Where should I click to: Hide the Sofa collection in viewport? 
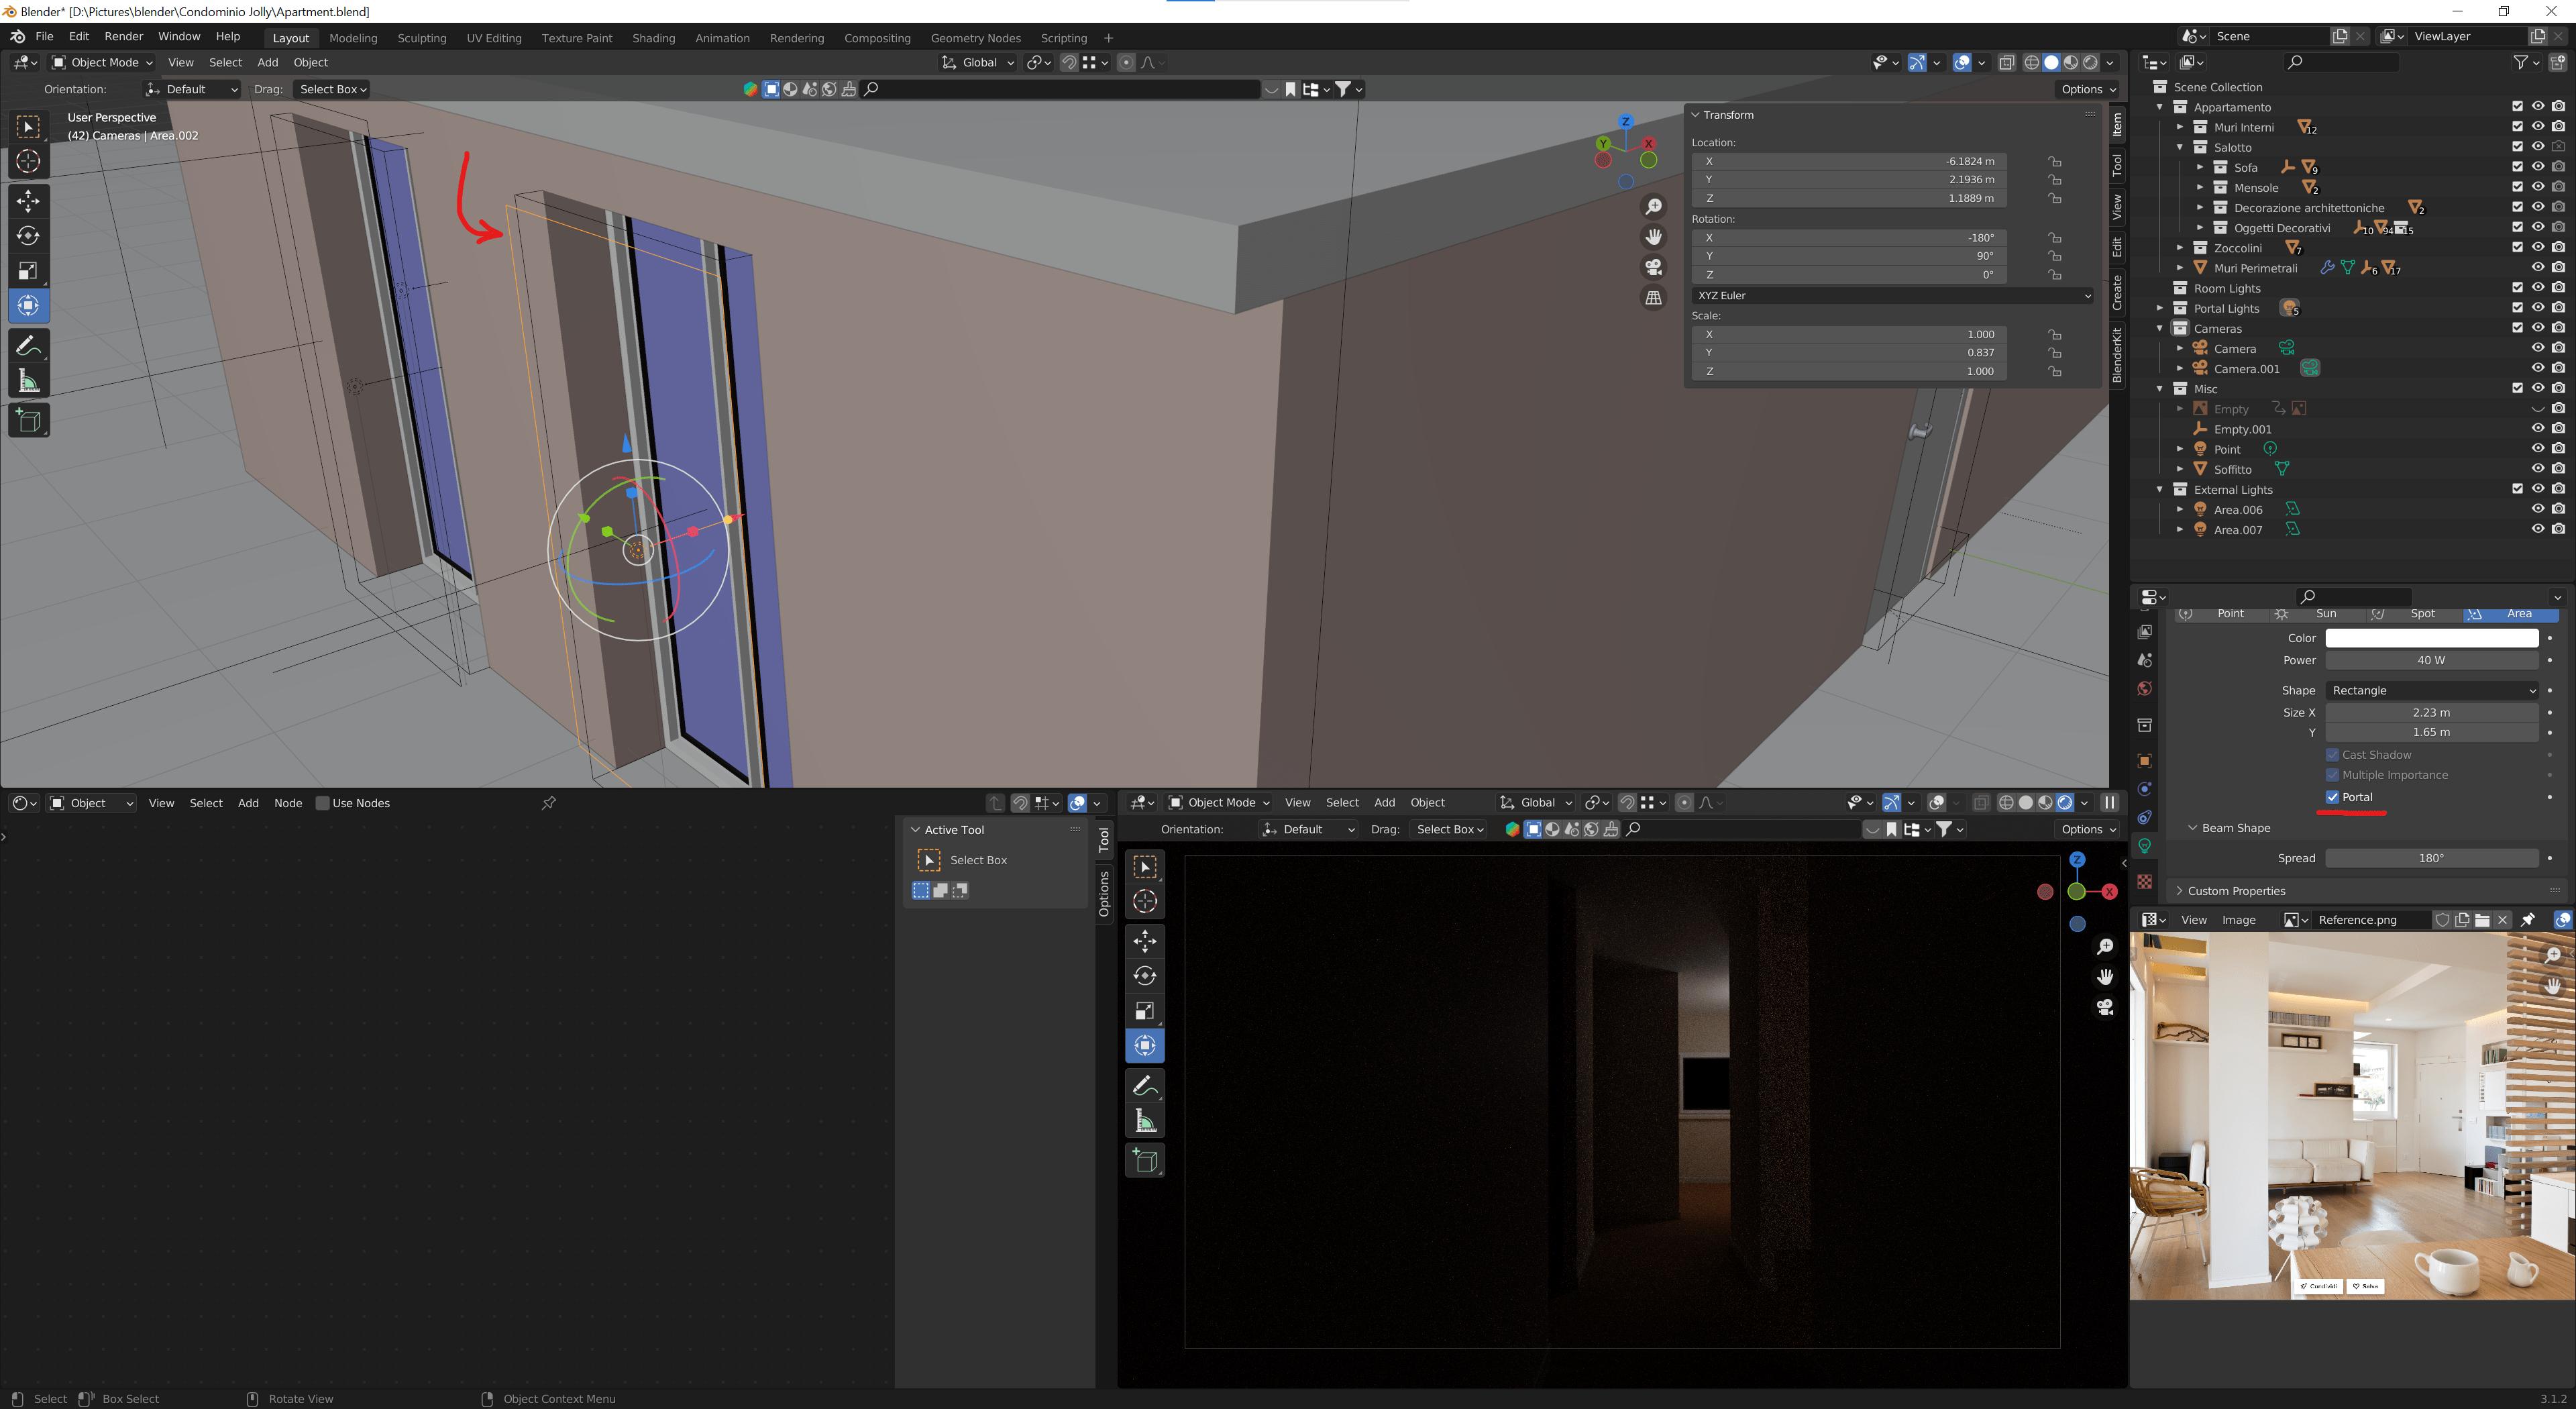[2538, 167]
